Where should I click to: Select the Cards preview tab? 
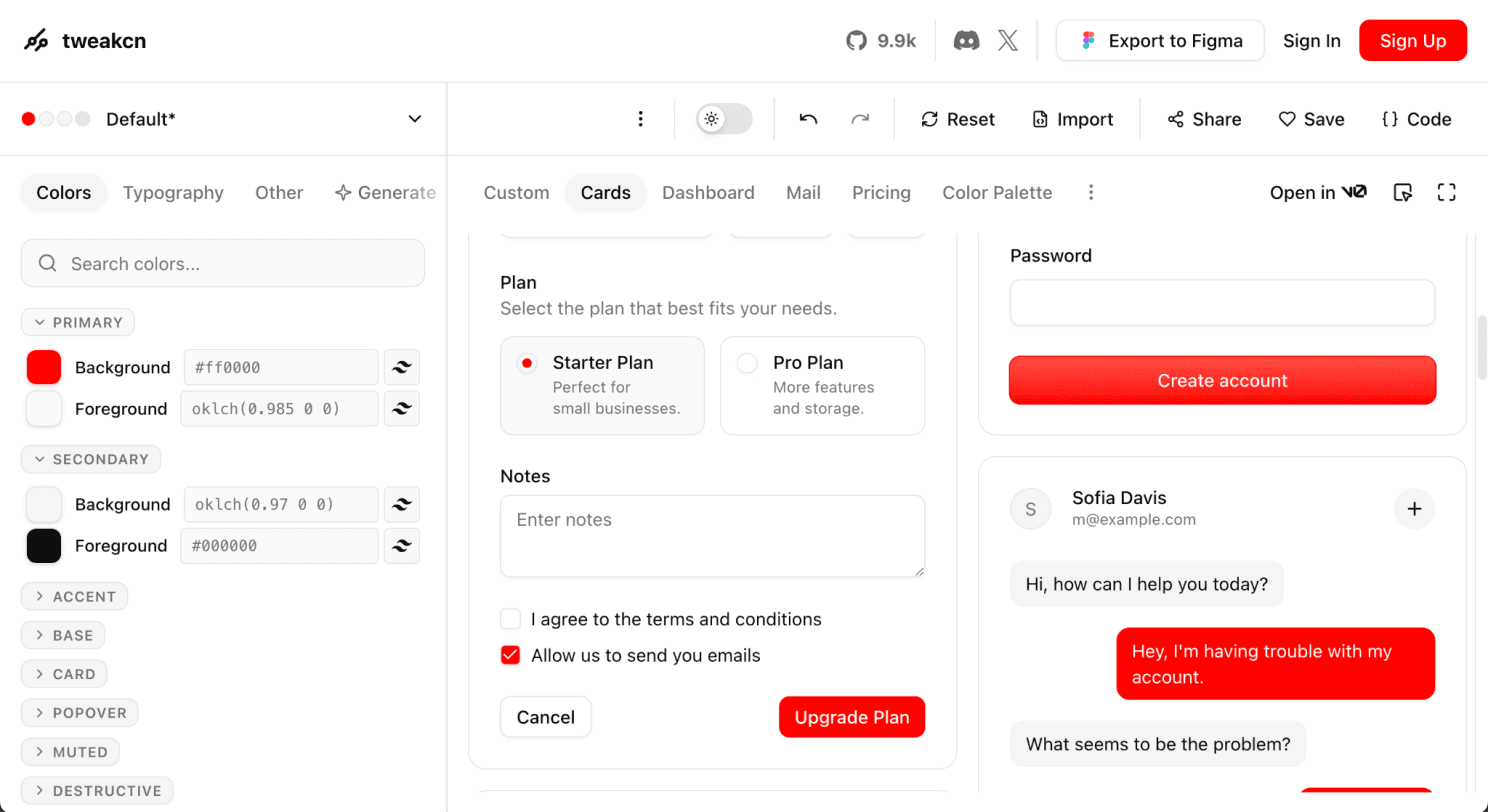tap(606, 192)
